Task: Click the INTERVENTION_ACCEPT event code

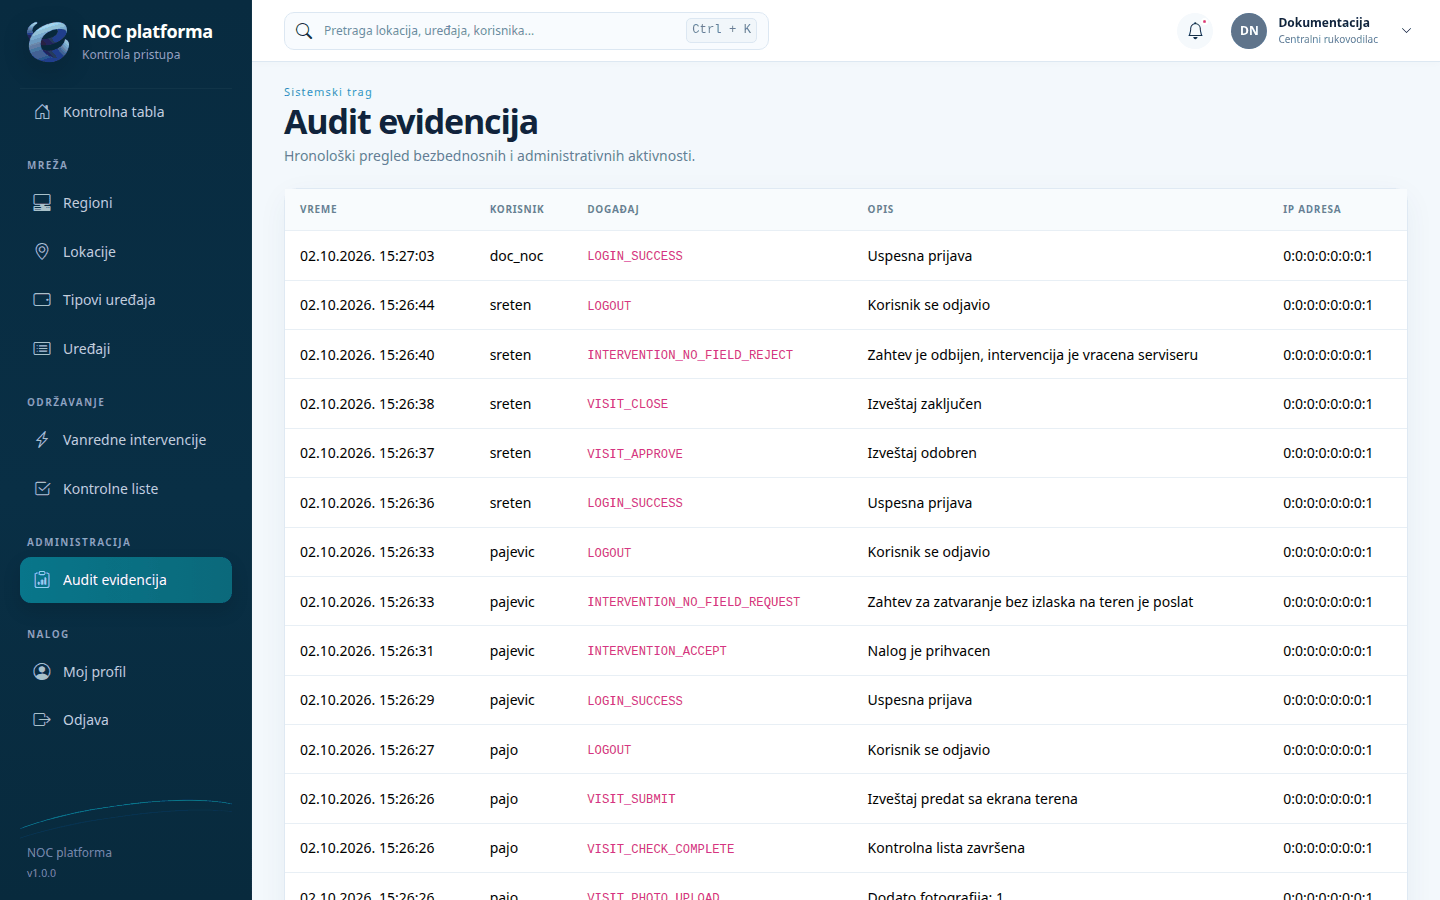Action: 657,651
